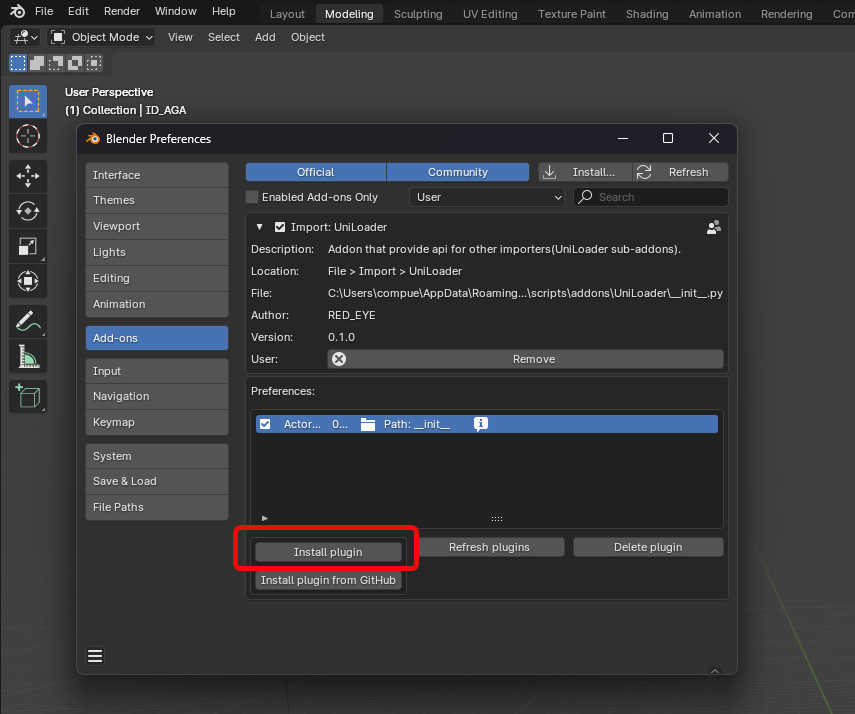This screenshot has height=714, width=855.
Task: Switch to the UV Editing workspace tab
Action: coord(490,14)
